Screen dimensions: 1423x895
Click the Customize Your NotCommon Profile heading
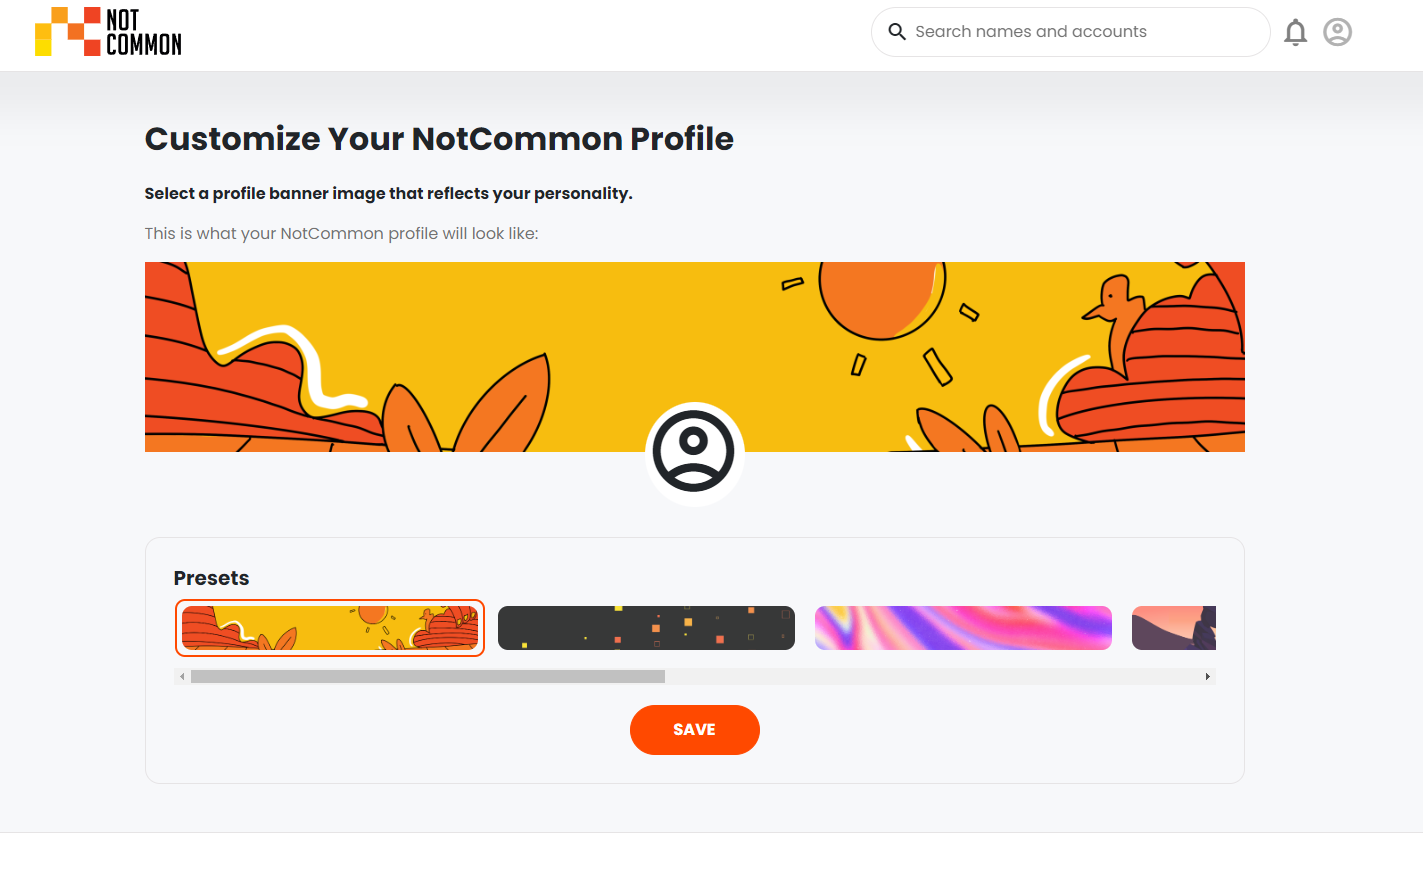coord(439,139)
